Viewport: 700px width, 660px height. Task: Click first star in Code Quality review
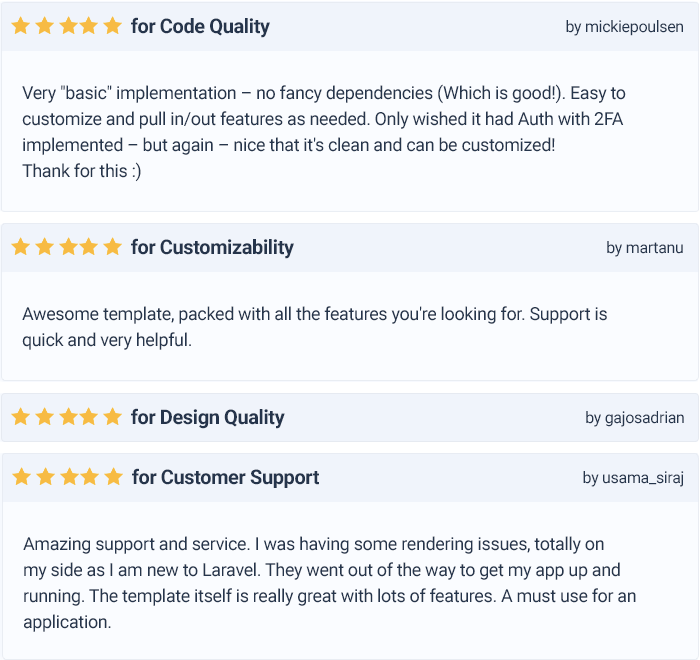[20, 26]
